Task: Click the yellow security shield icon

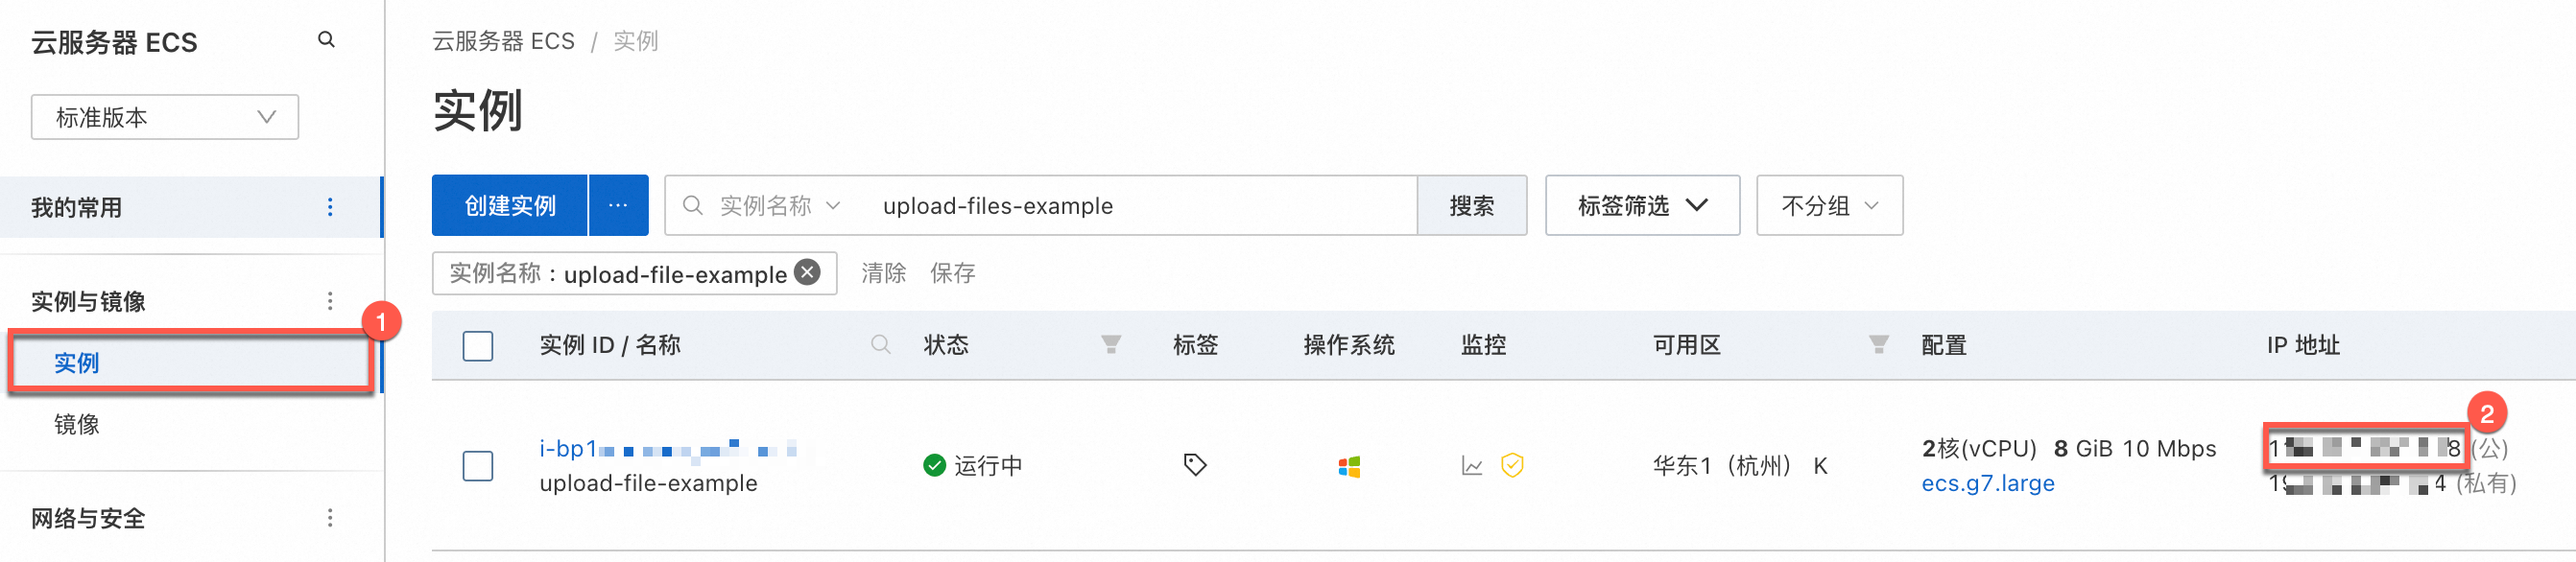Action: (x=1512, y=465)
